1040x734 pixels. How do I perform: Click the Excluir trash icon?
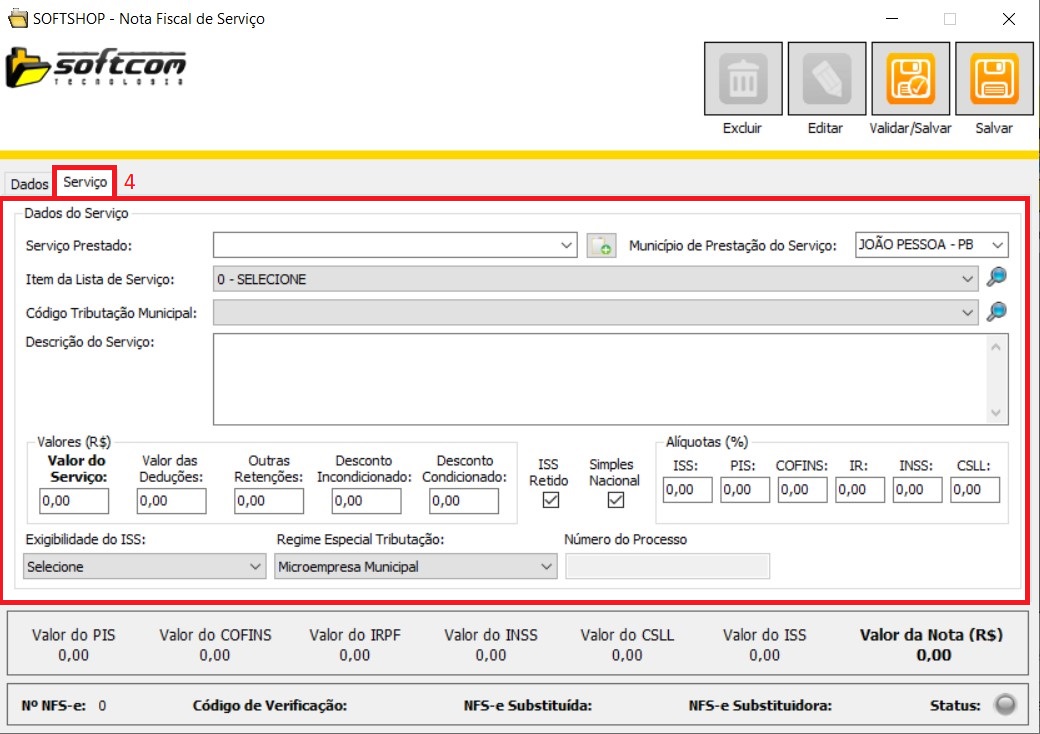point(742,79)
